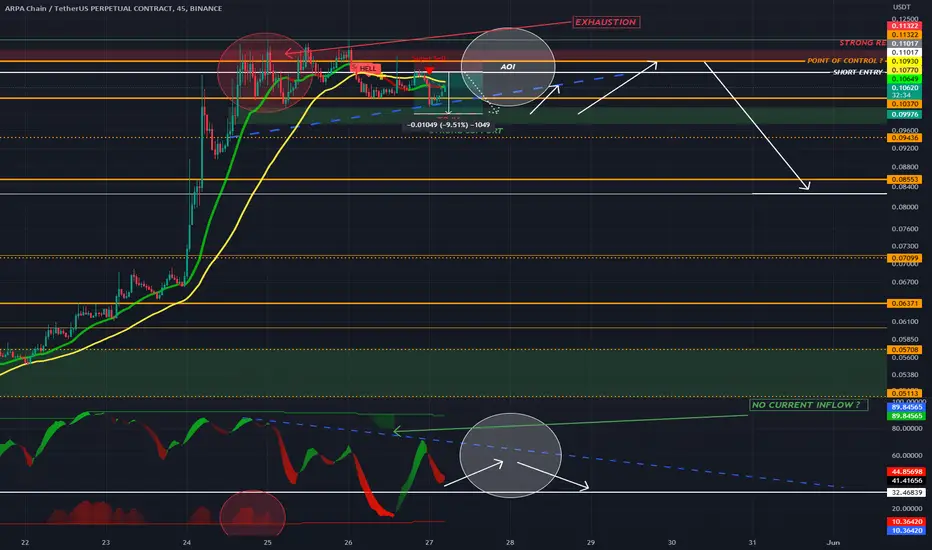Click the yellow 0.10930 price tag
This screenshot has width=932, height=550.
905,62
